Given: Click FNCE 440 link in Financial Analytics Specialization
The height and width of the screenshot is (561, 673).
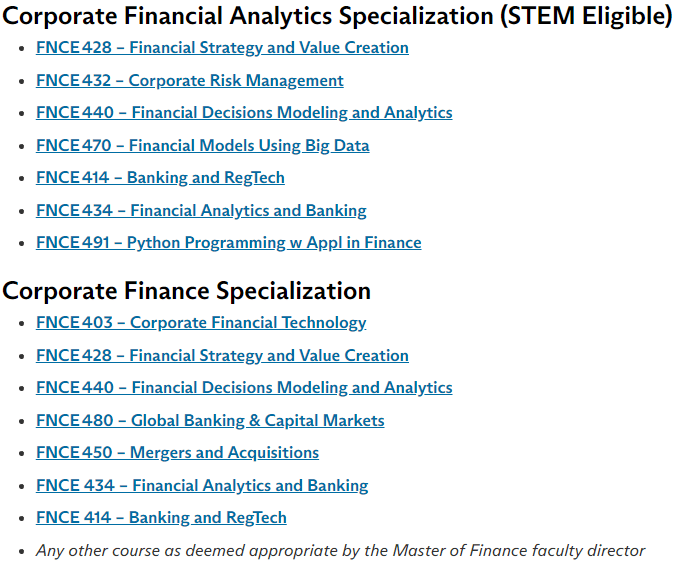Looking at the screenshot, I should [x=244, y=113].
